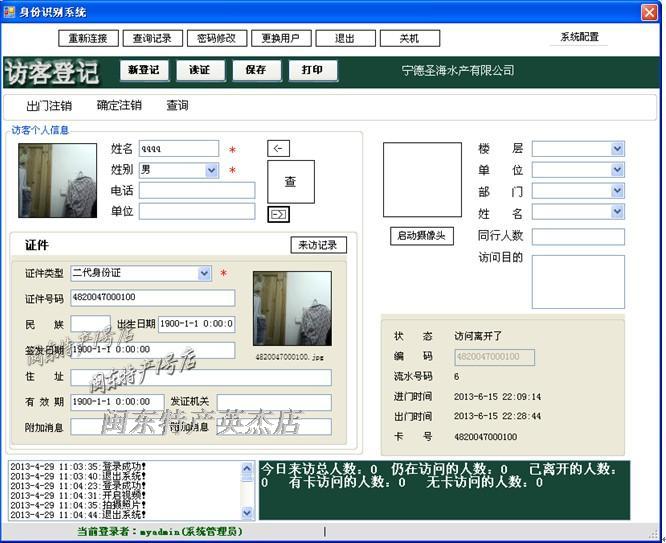The image size is (666, 543).
Task: Click the visitor 姓名 input field
Action: click(179, 149)
